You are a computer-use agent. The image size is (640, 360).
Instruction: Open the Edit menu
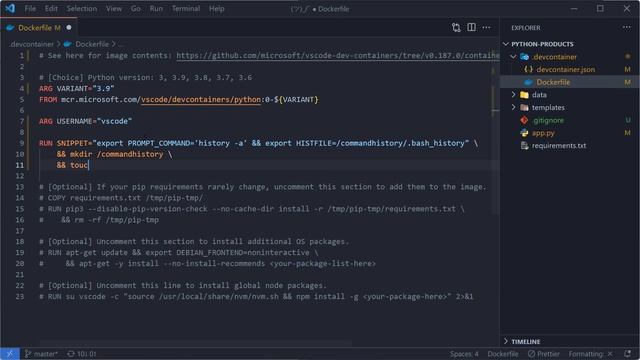point(51,9)
